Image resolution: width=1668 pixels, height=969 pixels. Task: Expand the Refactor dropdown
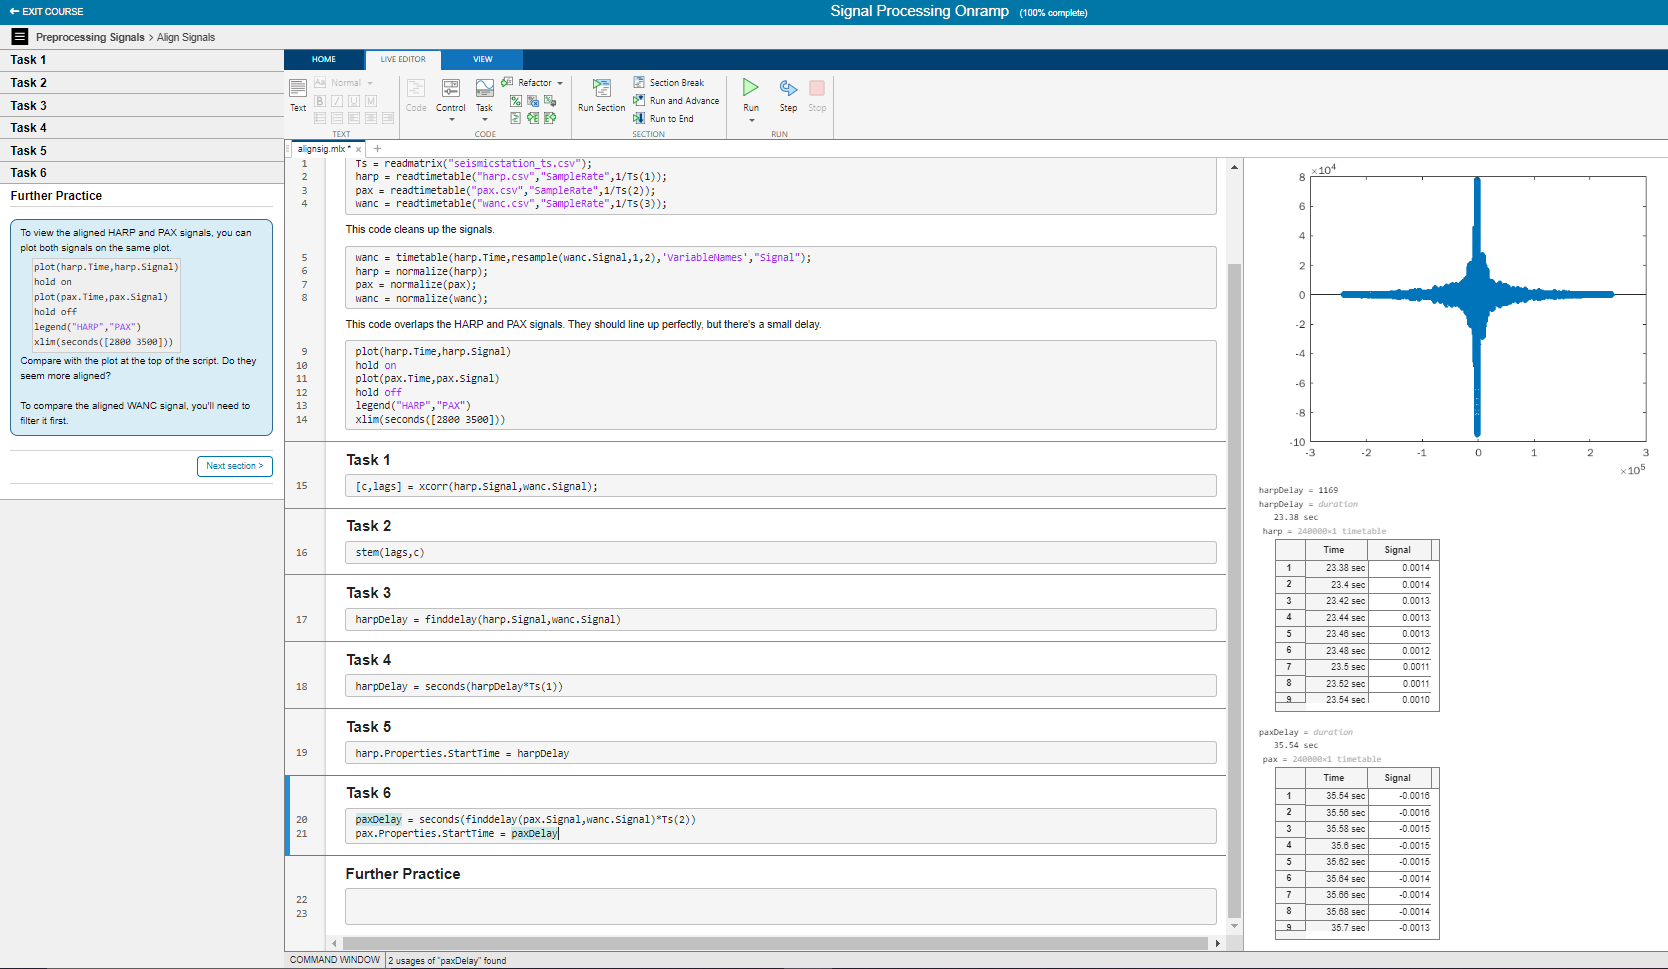(x=560, y=83)
